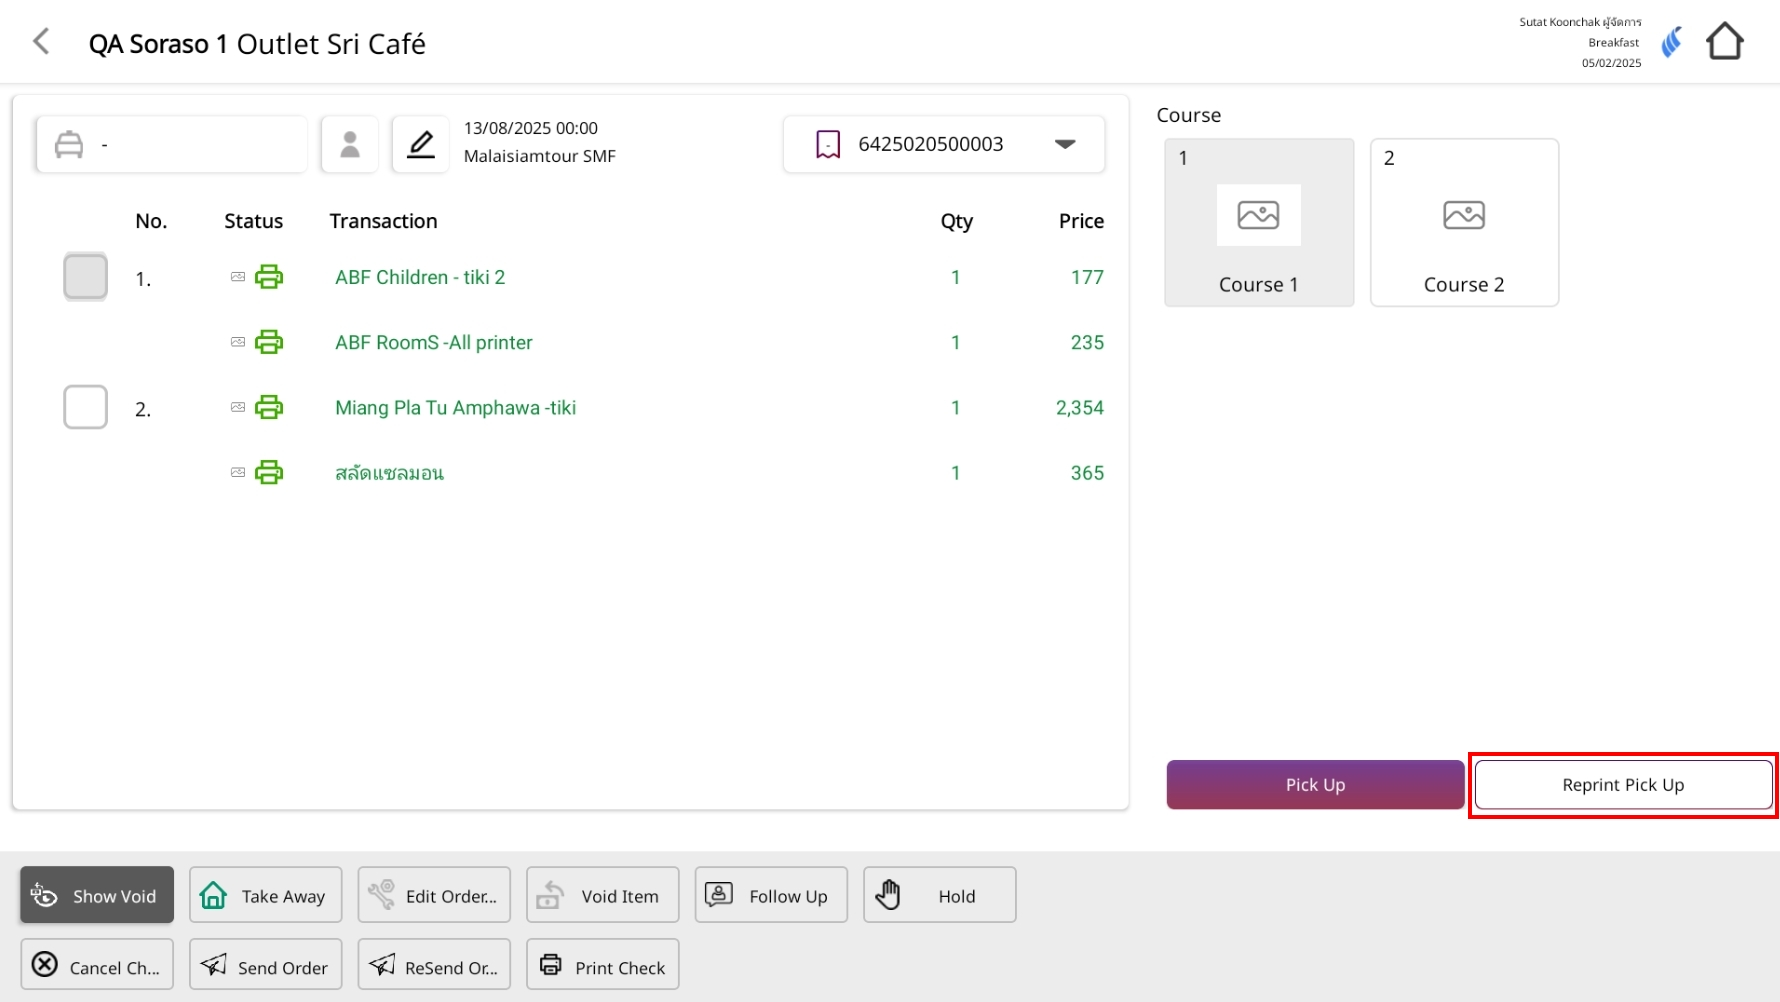Open the home screen icon
Viewport: 1780px width, 1002px height.
click(x=1724, y=42)
